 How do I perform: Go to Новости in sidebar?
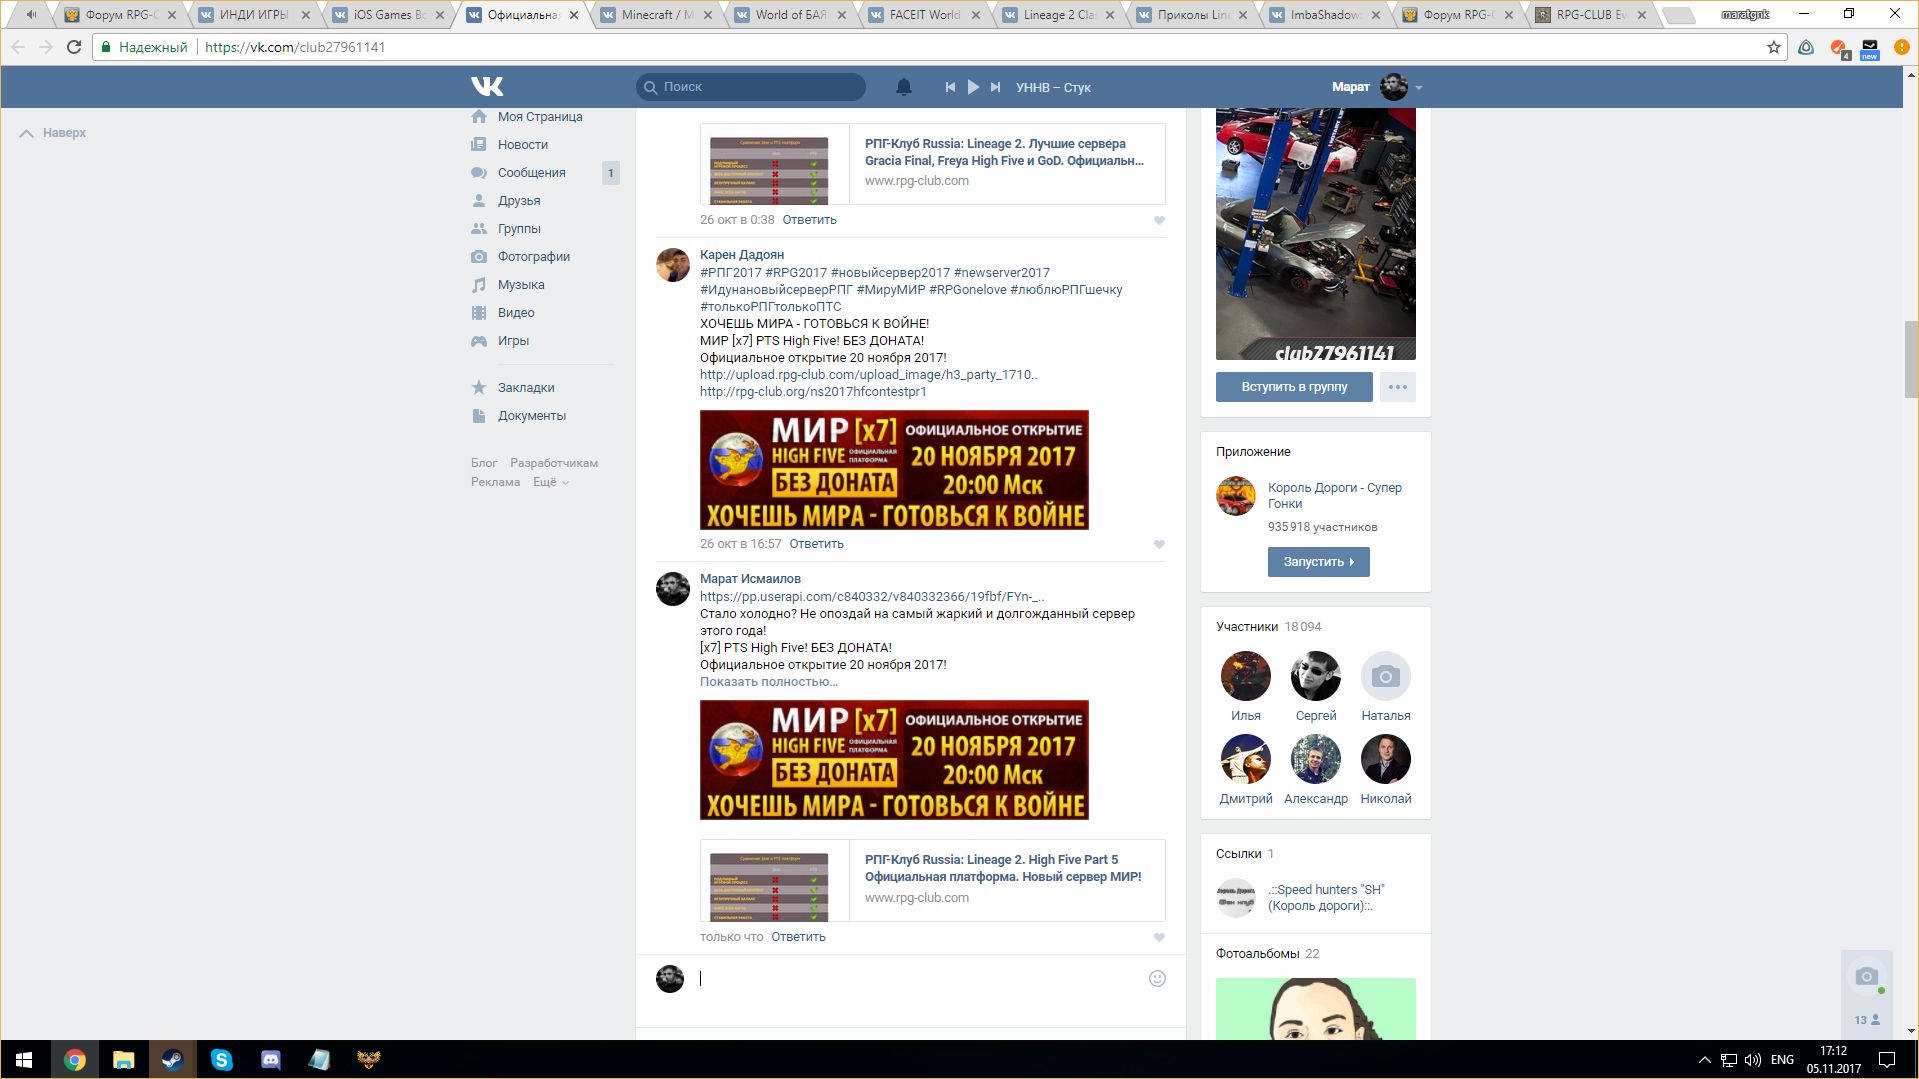[x=523, y=145]
